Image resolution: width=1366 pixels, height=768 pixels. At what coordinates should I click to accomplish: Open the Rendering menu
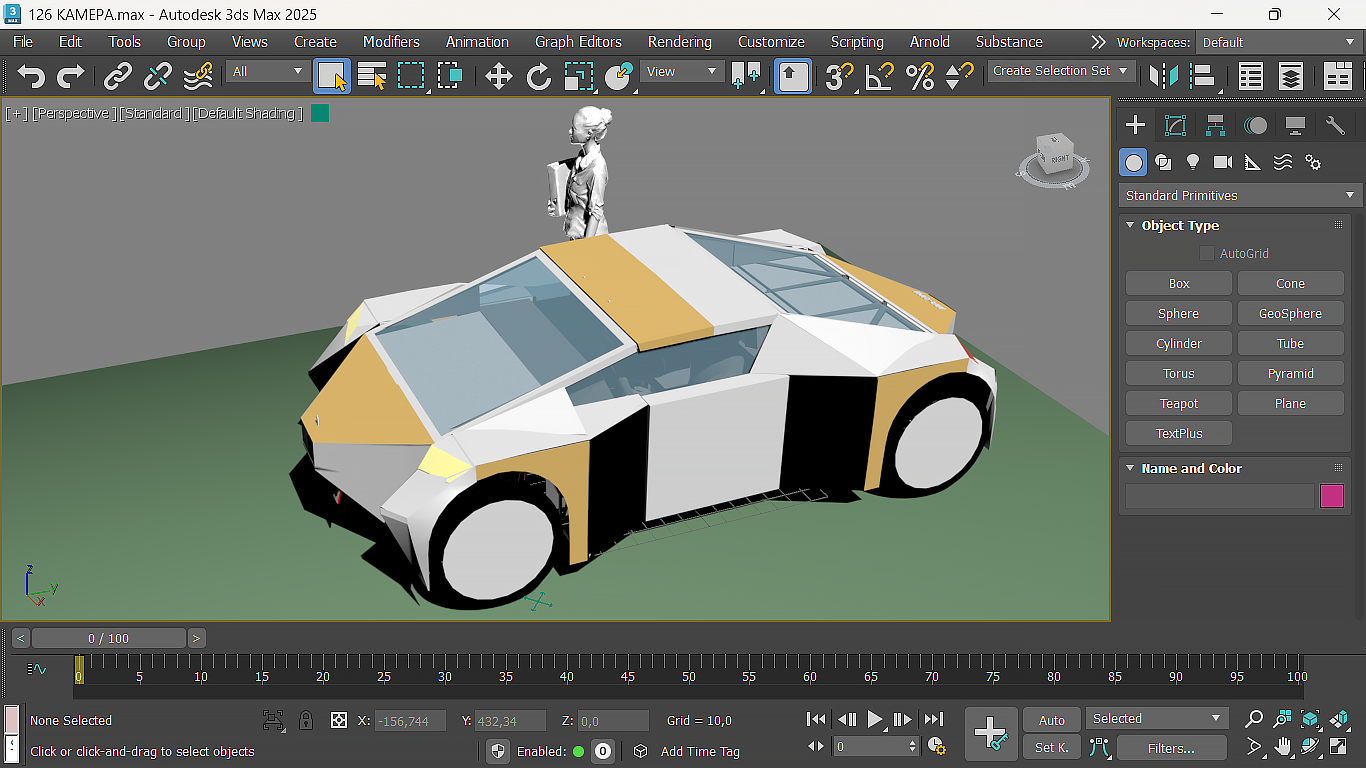click(x=680, y=42)
